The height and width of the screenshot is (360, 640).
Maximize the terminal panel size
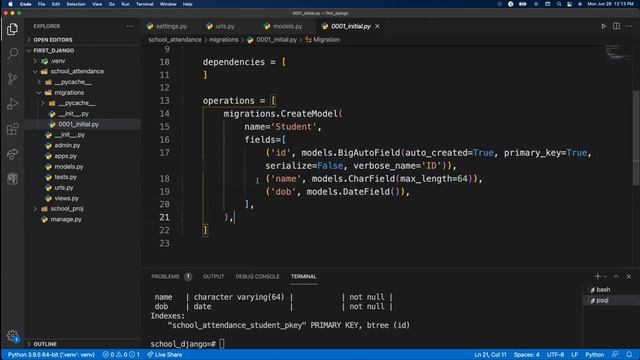pyautogui.click(x=616, y=276)
